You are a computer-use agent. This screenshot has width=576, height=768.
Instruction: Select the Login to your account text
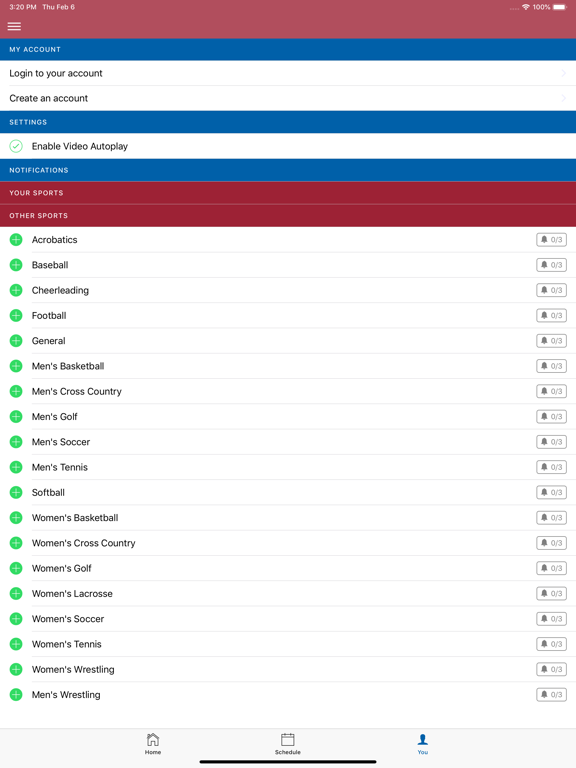coord(56,73)
